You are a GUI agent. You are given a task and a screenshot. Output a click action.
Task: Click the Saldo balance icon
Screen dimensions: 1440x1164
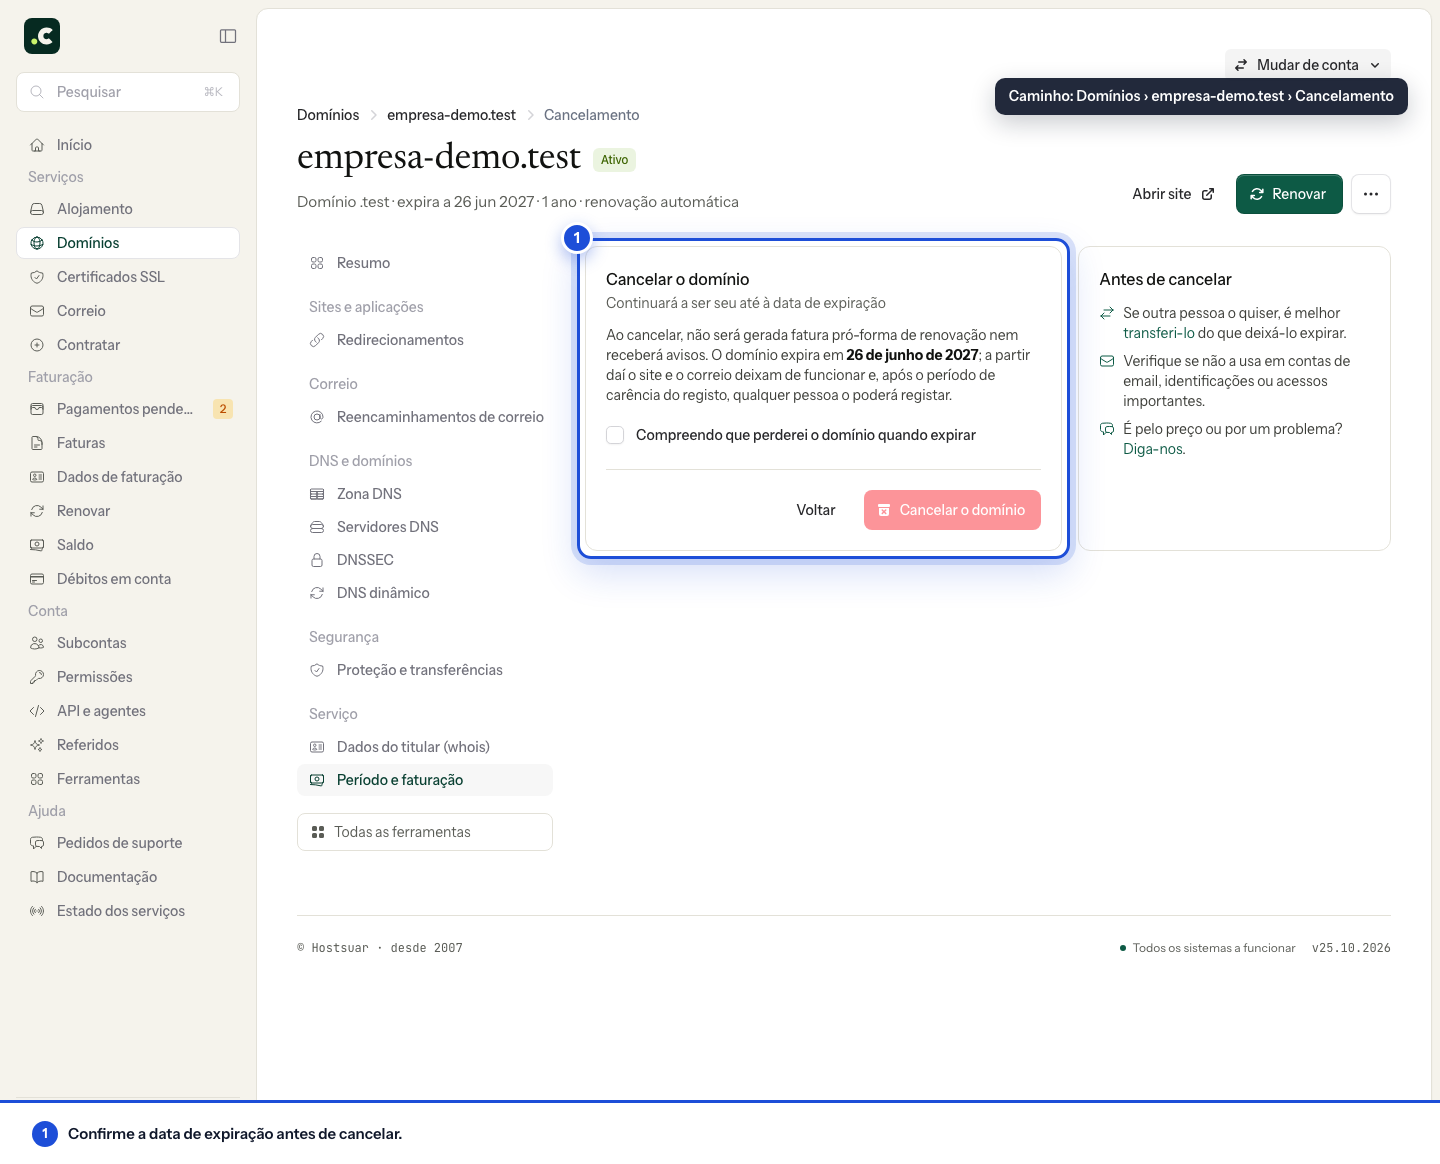click(37, 545)
